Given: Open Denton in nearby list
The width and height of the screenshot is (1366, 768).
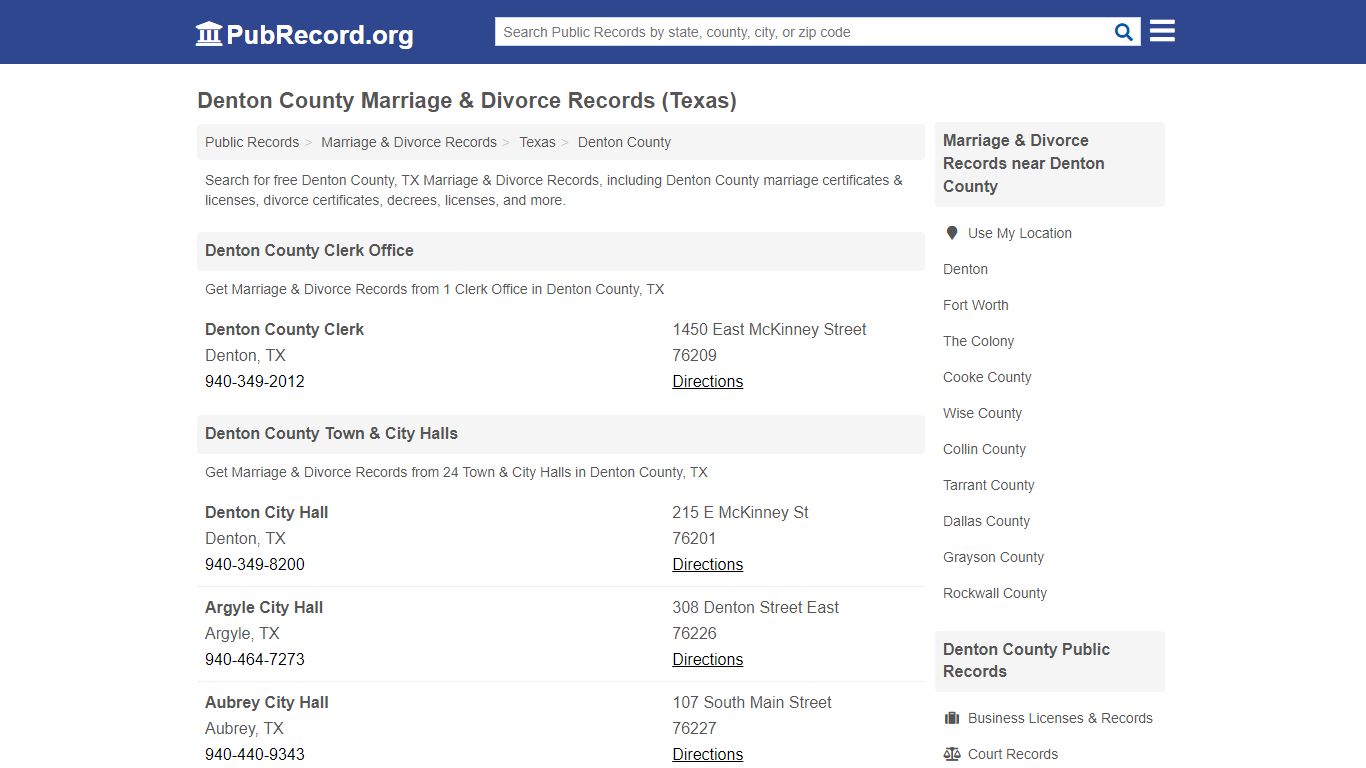Looking at the screenshot, I should click(965, 269).
